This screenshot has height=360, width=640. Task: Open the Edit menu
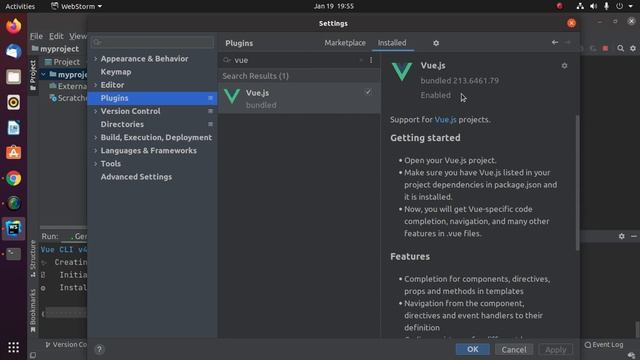[56, 36]
